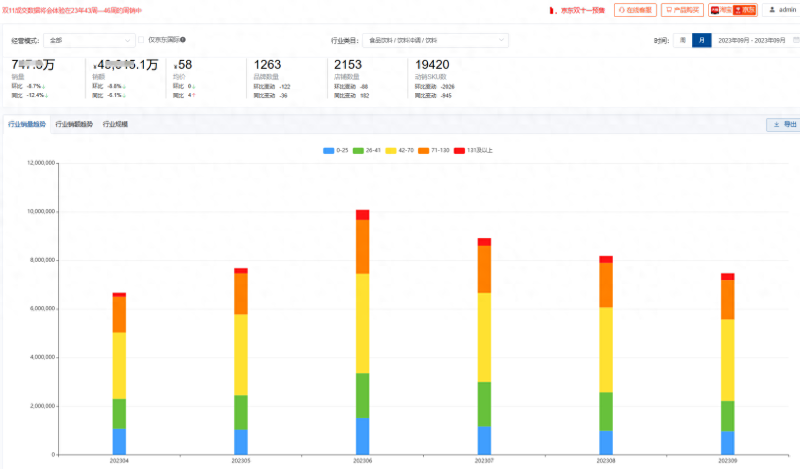Click the 京东双十一预售 link

(x=580, y=10)
